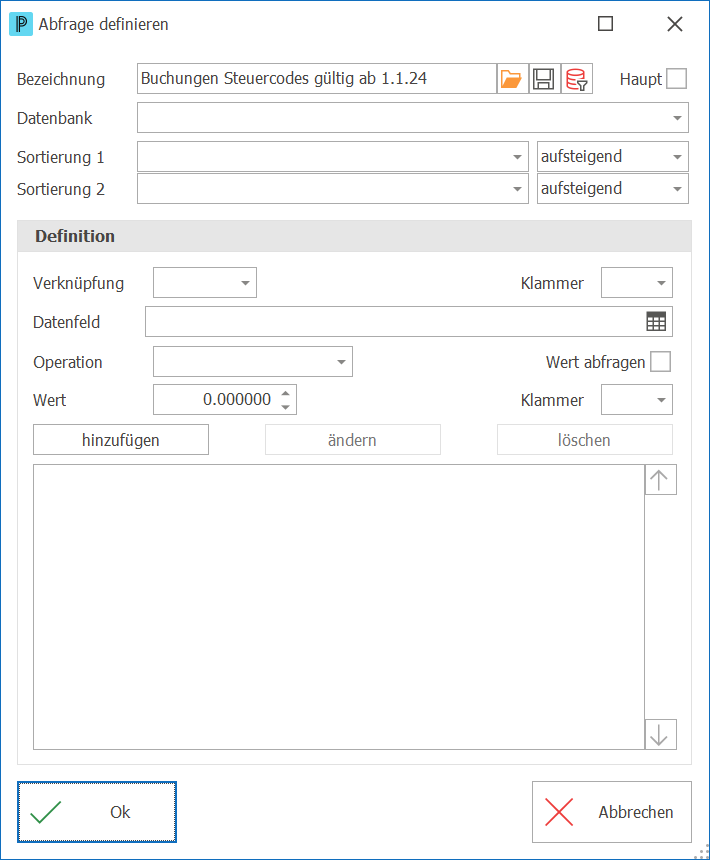This screenshot has width=710, height=860.
Task: Open the upper Klammer dropdown
Action: tap(637, 282)
